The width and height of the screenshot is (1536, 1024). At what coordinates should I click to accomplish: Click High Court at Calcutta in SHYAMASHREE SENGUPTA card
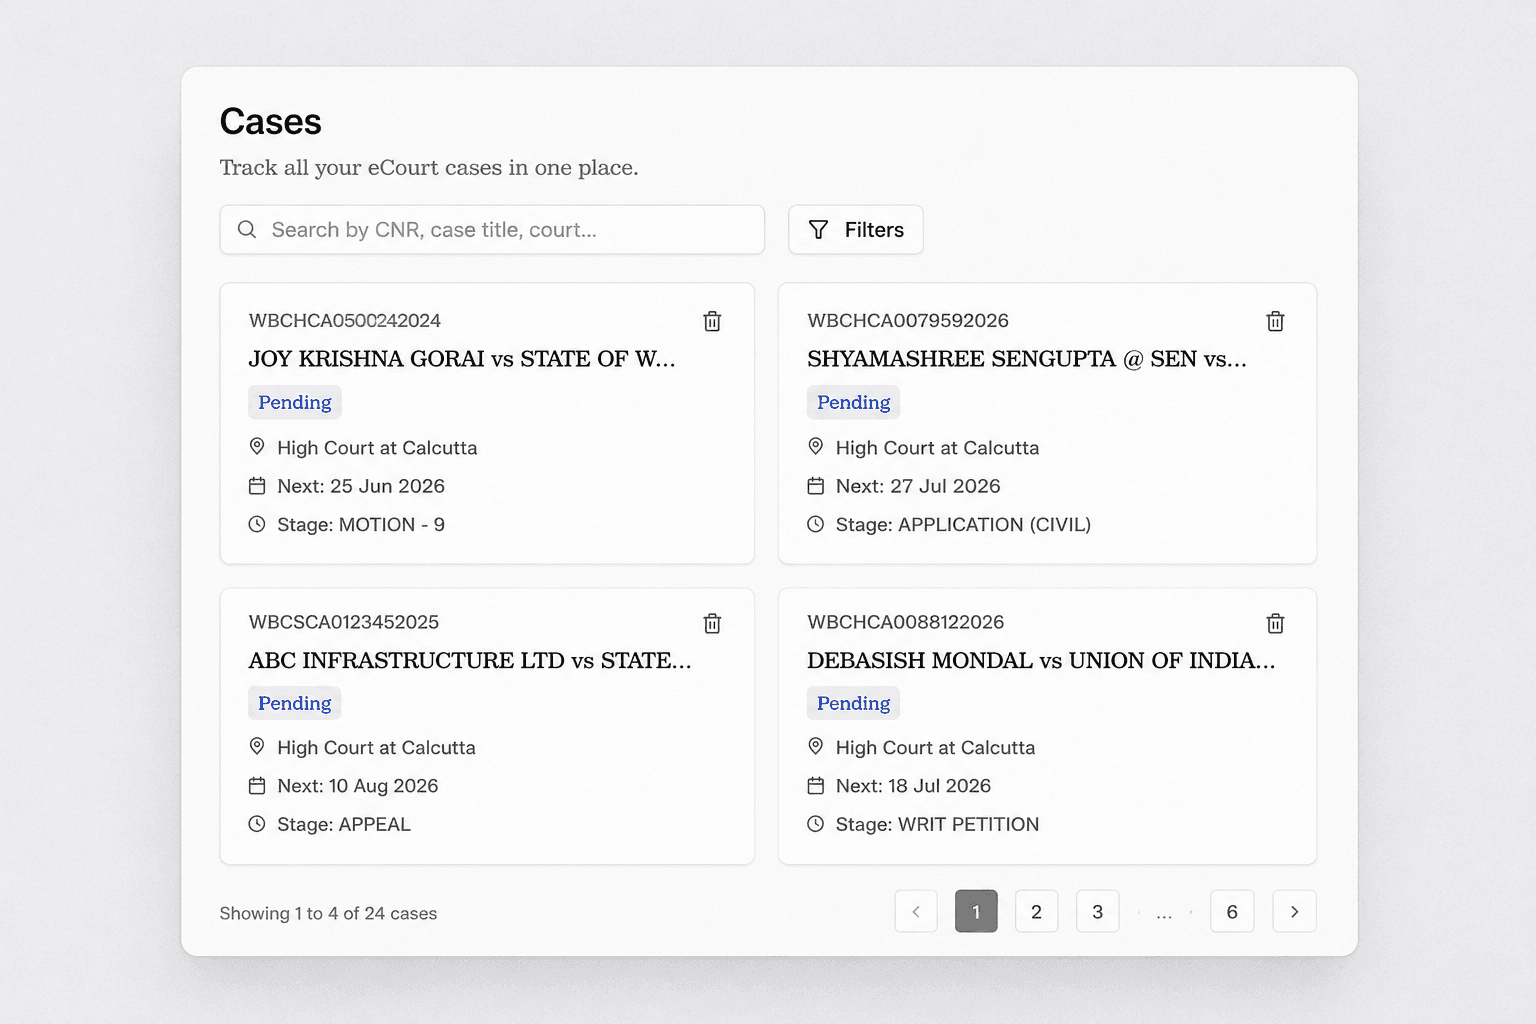(x=937, y=448)
